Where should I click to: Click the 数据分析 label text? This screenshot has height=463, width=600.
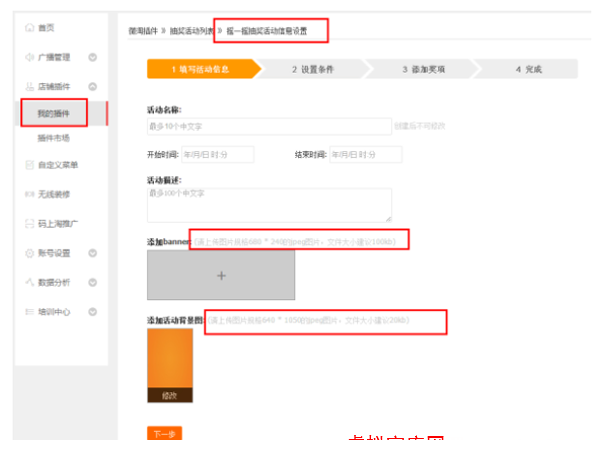54,282
